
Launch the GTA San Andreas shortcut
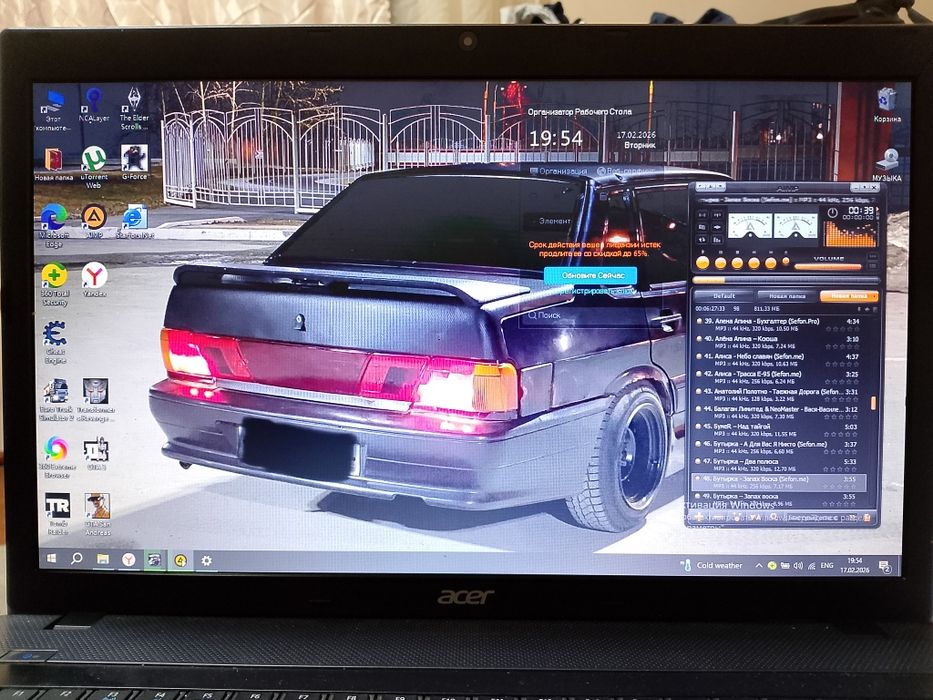click(97, 515)
